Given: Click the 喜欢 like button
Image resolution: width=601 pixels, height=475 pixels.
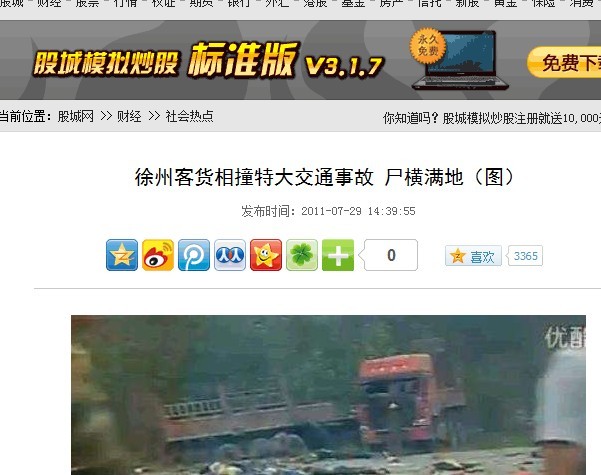Looking at the screenshot, I should coord(473,256).
